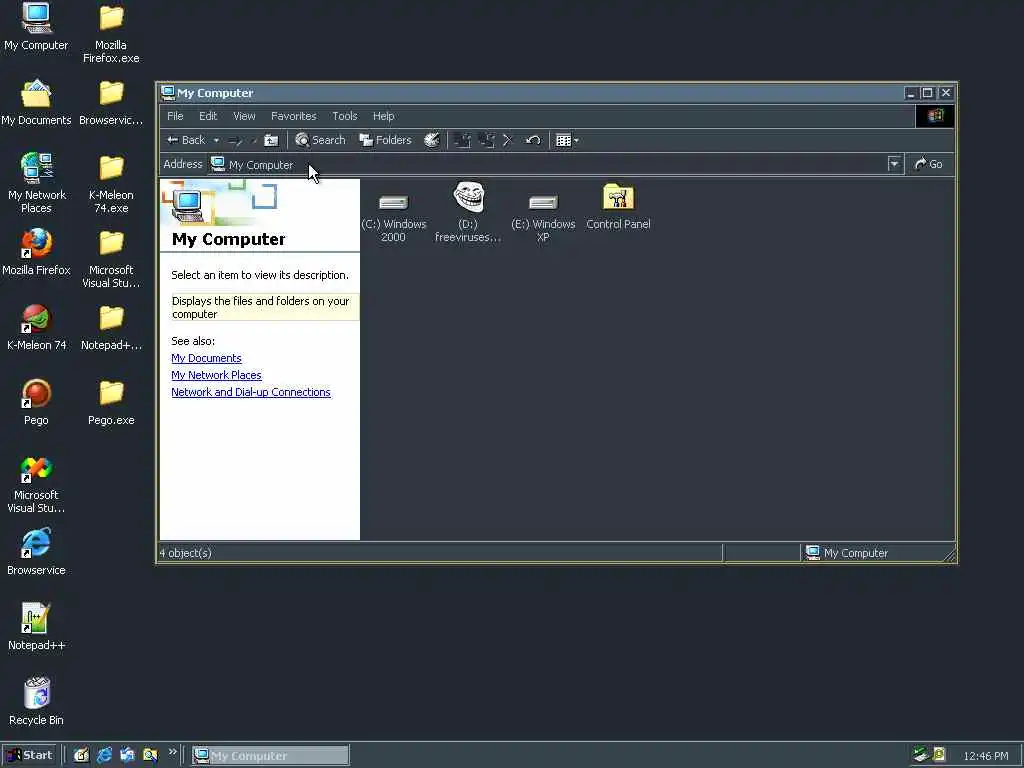Click the Forward arrow button
The width and height of the screenshot is (1024, 768).
236,140
